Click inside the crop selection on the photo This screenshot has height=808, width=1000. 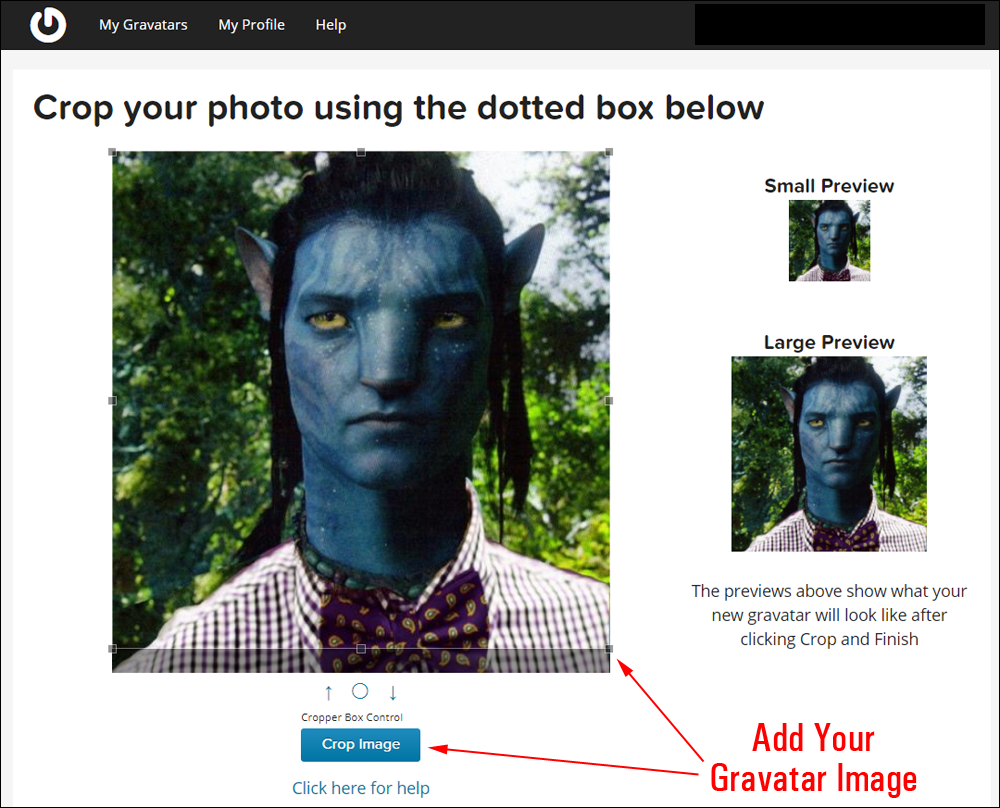coord(361,400)
